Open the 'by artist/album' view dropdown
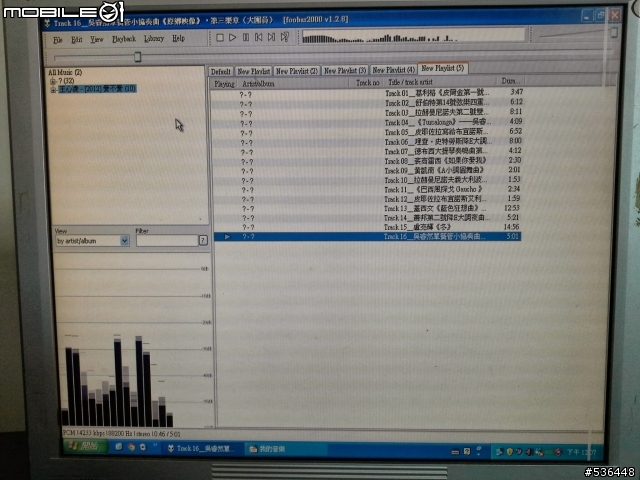Image resolution: width=640 pixels, height=480 pixels. tap(124, 241)
